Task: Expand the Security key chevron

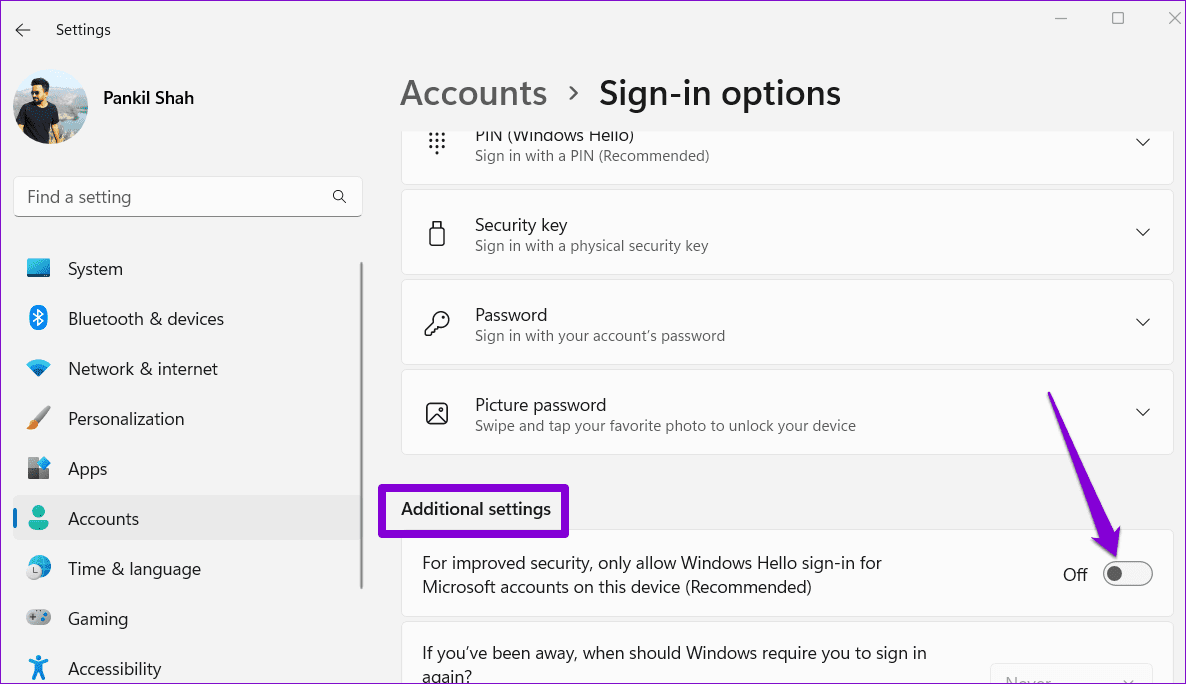Action: (x=1143, y=232)
